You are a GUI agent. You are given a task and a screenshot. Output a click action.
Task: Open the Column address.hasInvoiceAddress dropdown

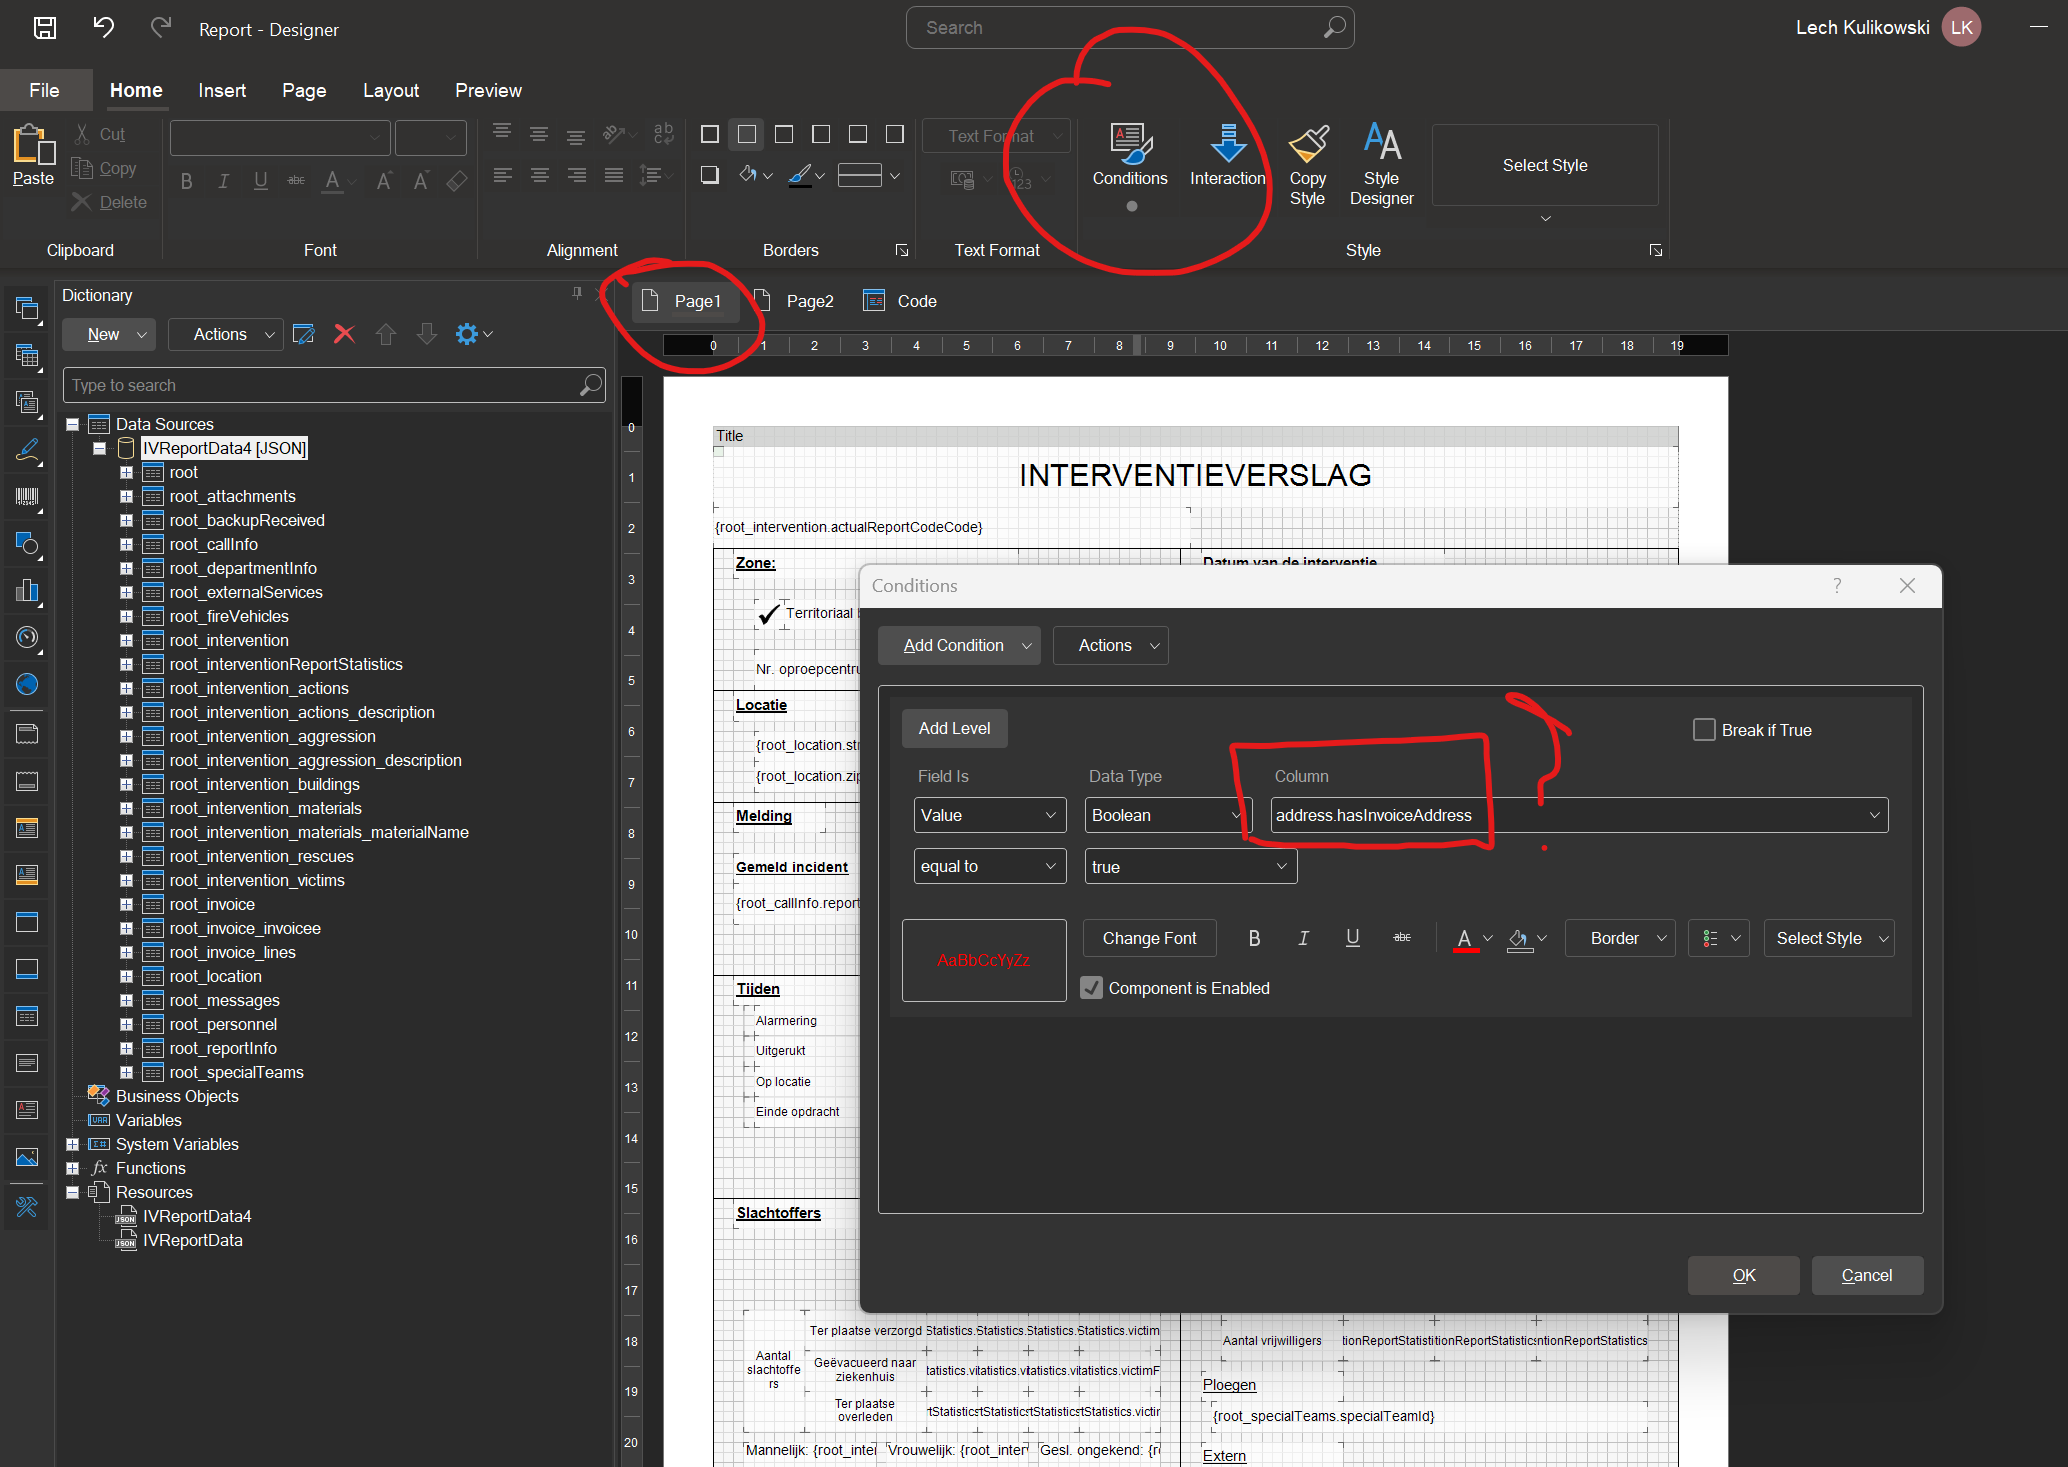(1579, 815)
